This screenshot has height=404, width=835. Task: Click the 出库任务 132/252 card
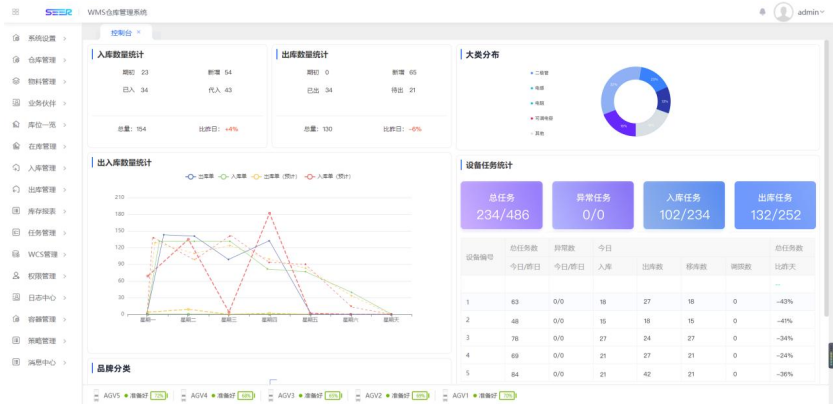(x=775, y=206)
